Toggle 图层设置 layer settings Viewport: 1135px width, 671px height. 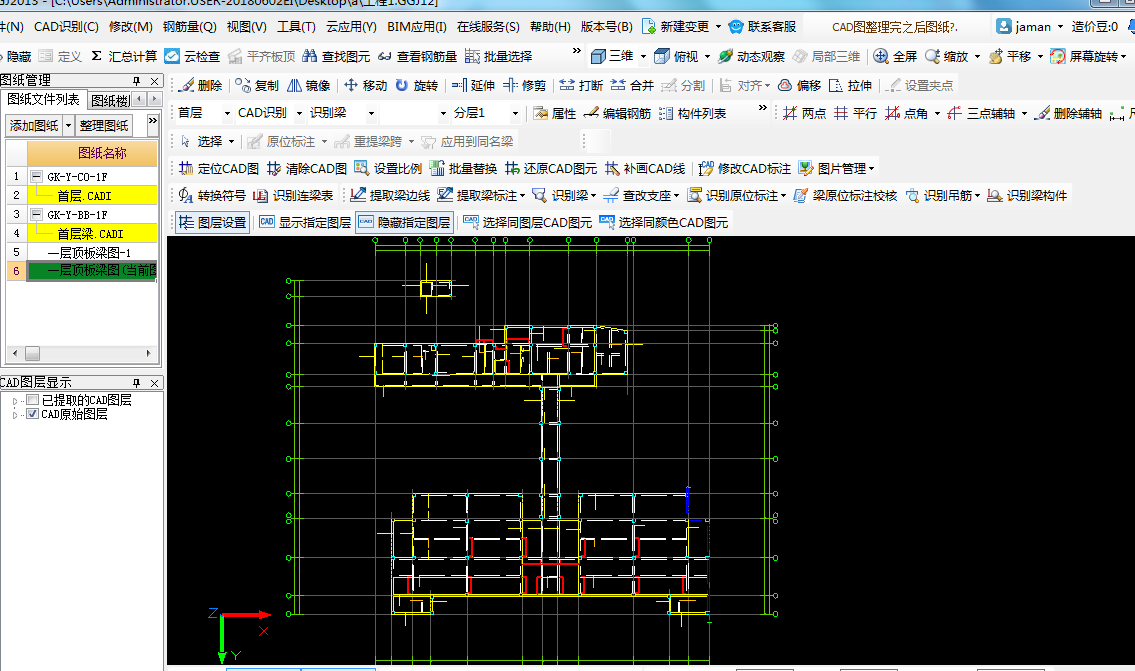(x=213, y=222)
